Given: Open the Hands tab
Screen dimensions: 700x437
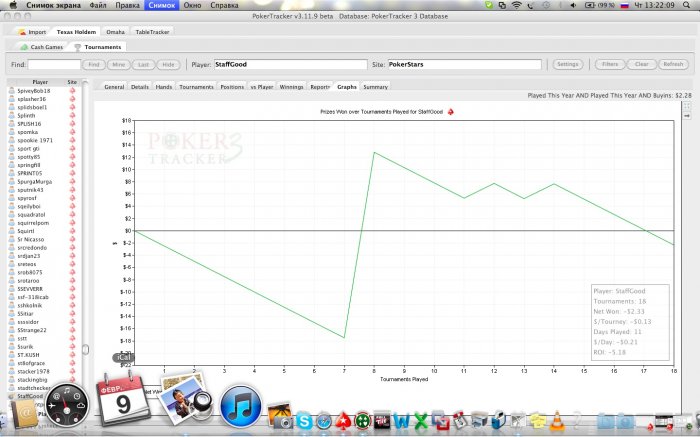Looking at the screenshot, I should coord(163,87).
